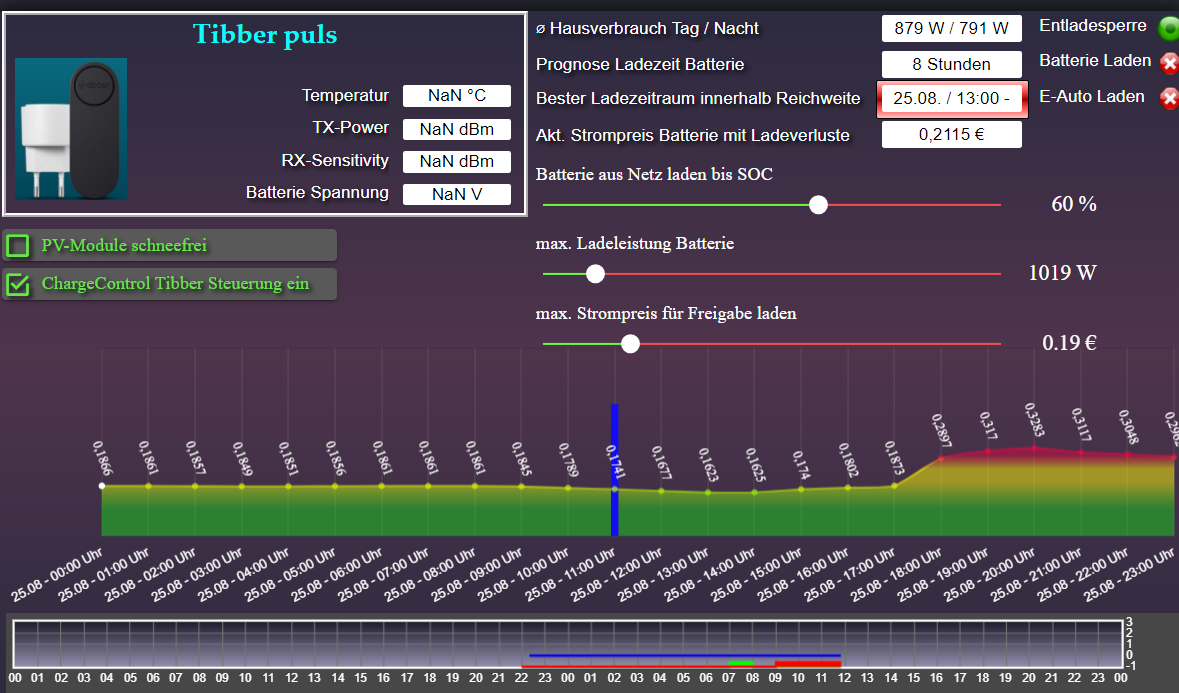
Task: Click the 25.08 - 06:00 Uhr axis label
Action: [336, 575]
